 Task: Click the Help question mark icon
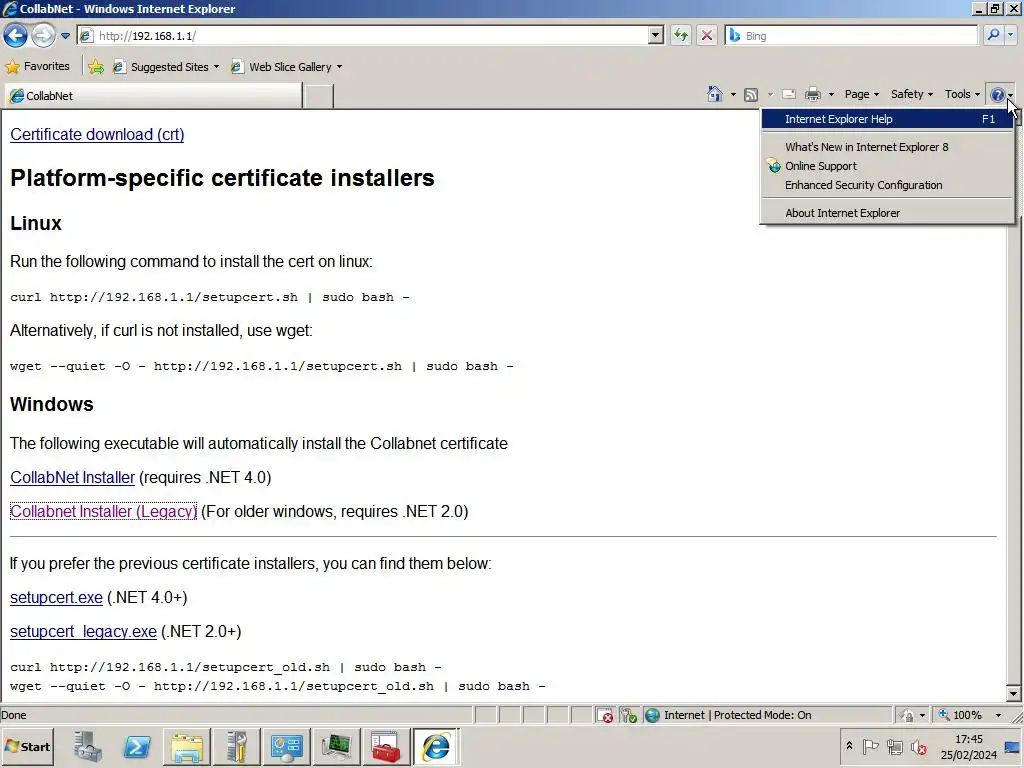coord(997,95)
